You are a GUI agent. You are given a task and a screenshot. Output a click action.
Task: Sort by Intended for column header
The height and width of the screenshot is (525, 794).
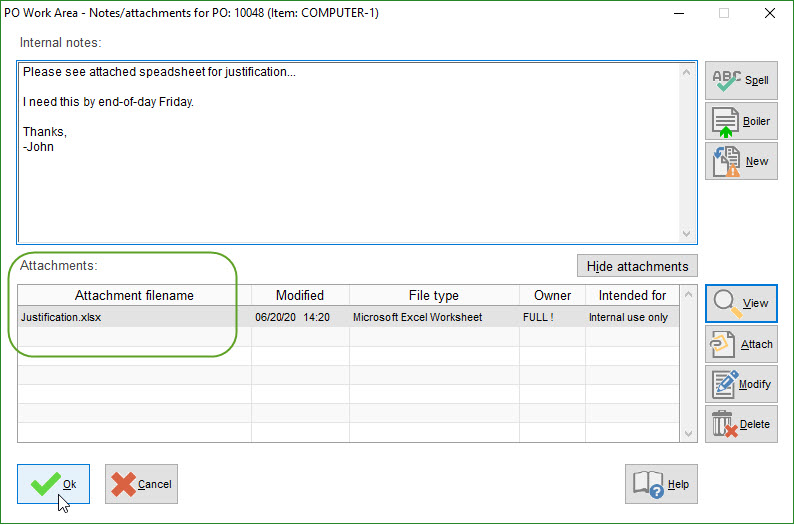click(x=632, y=296)
